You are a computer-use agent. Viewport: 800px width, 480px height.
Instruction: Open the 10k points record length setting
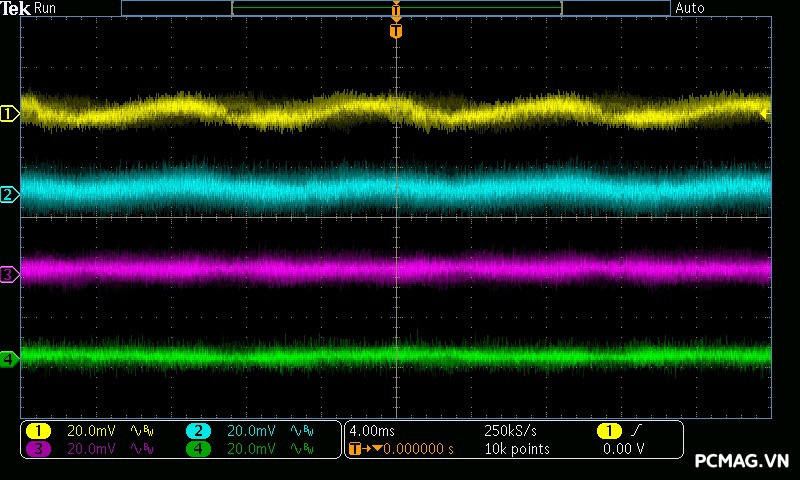tap(517, 449)
